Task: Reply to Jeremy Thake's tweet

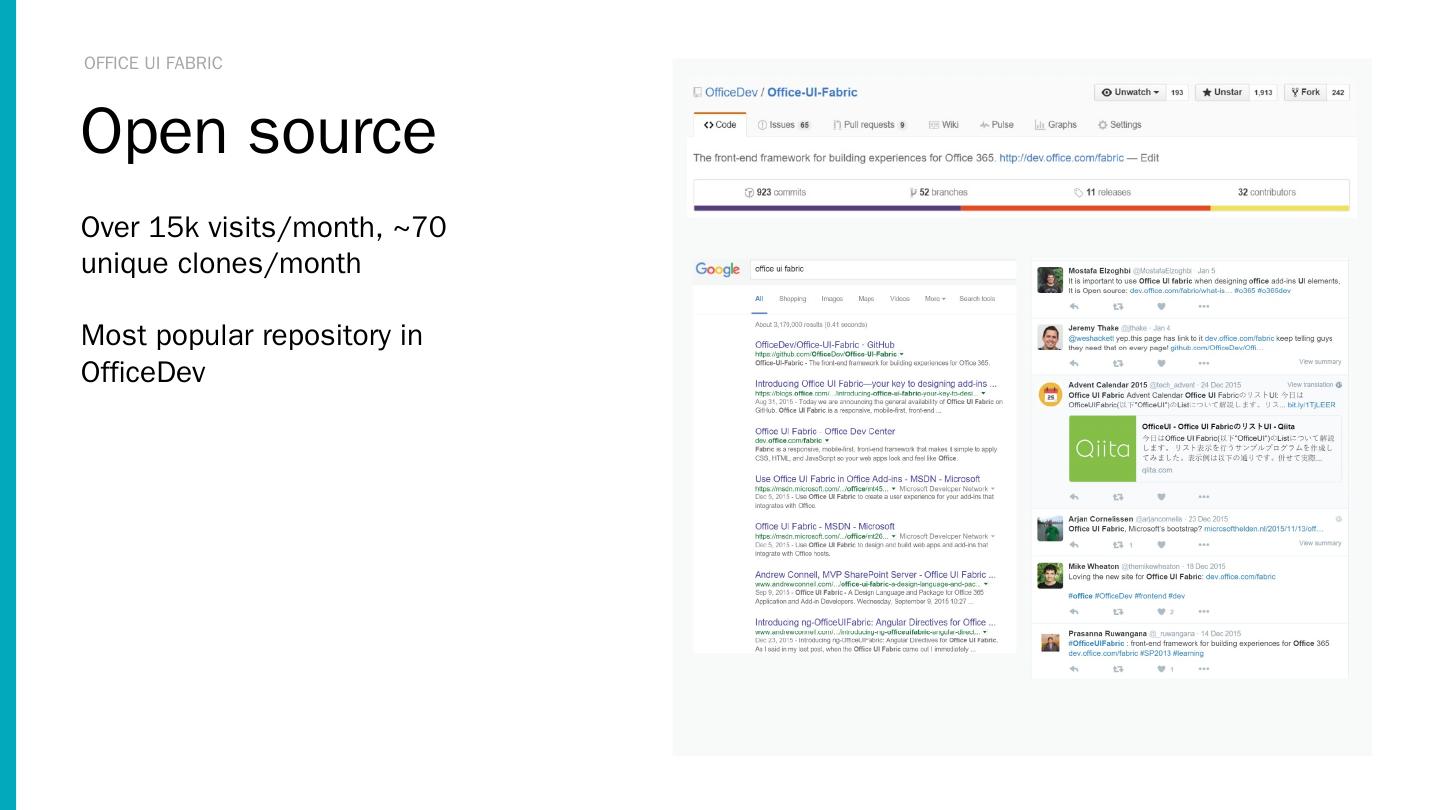Action: 1074,361
